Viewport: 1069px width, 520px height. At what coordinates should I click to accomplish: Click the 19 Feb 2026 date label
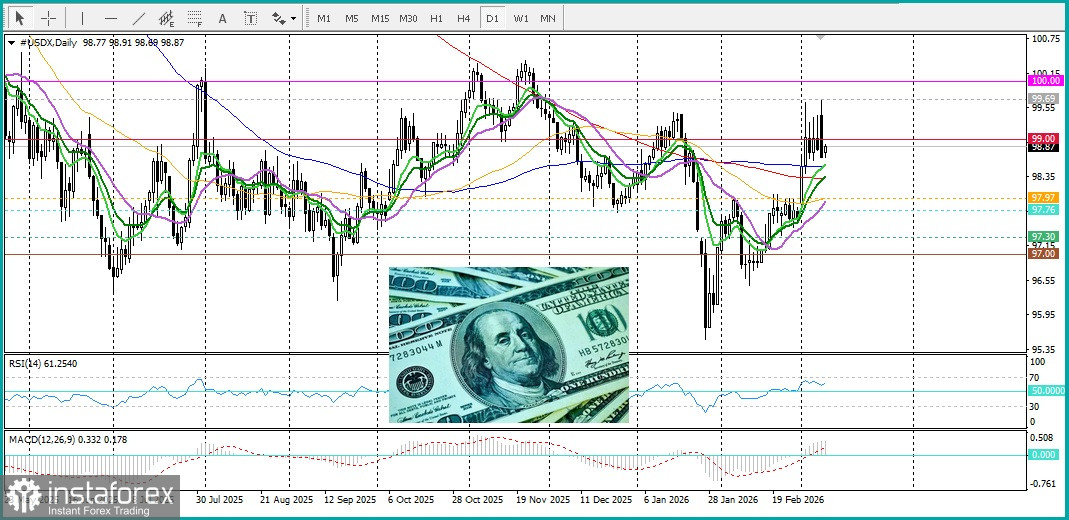click(798, 500)
